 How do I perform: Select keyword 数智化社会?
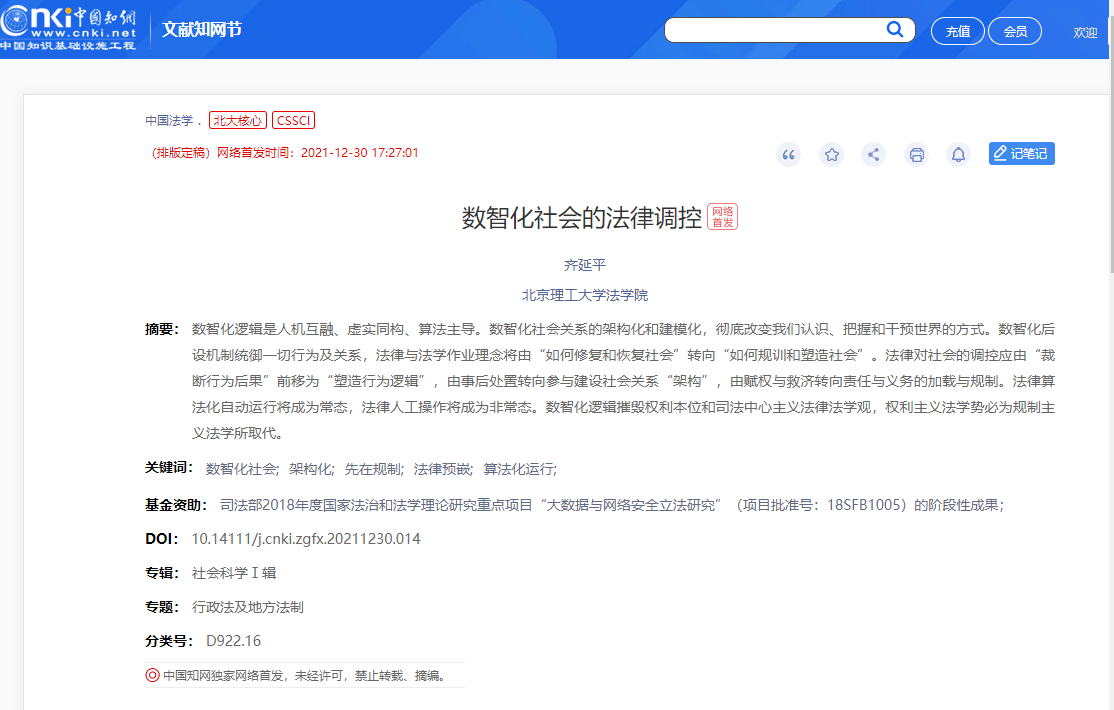tap(241, 469)
